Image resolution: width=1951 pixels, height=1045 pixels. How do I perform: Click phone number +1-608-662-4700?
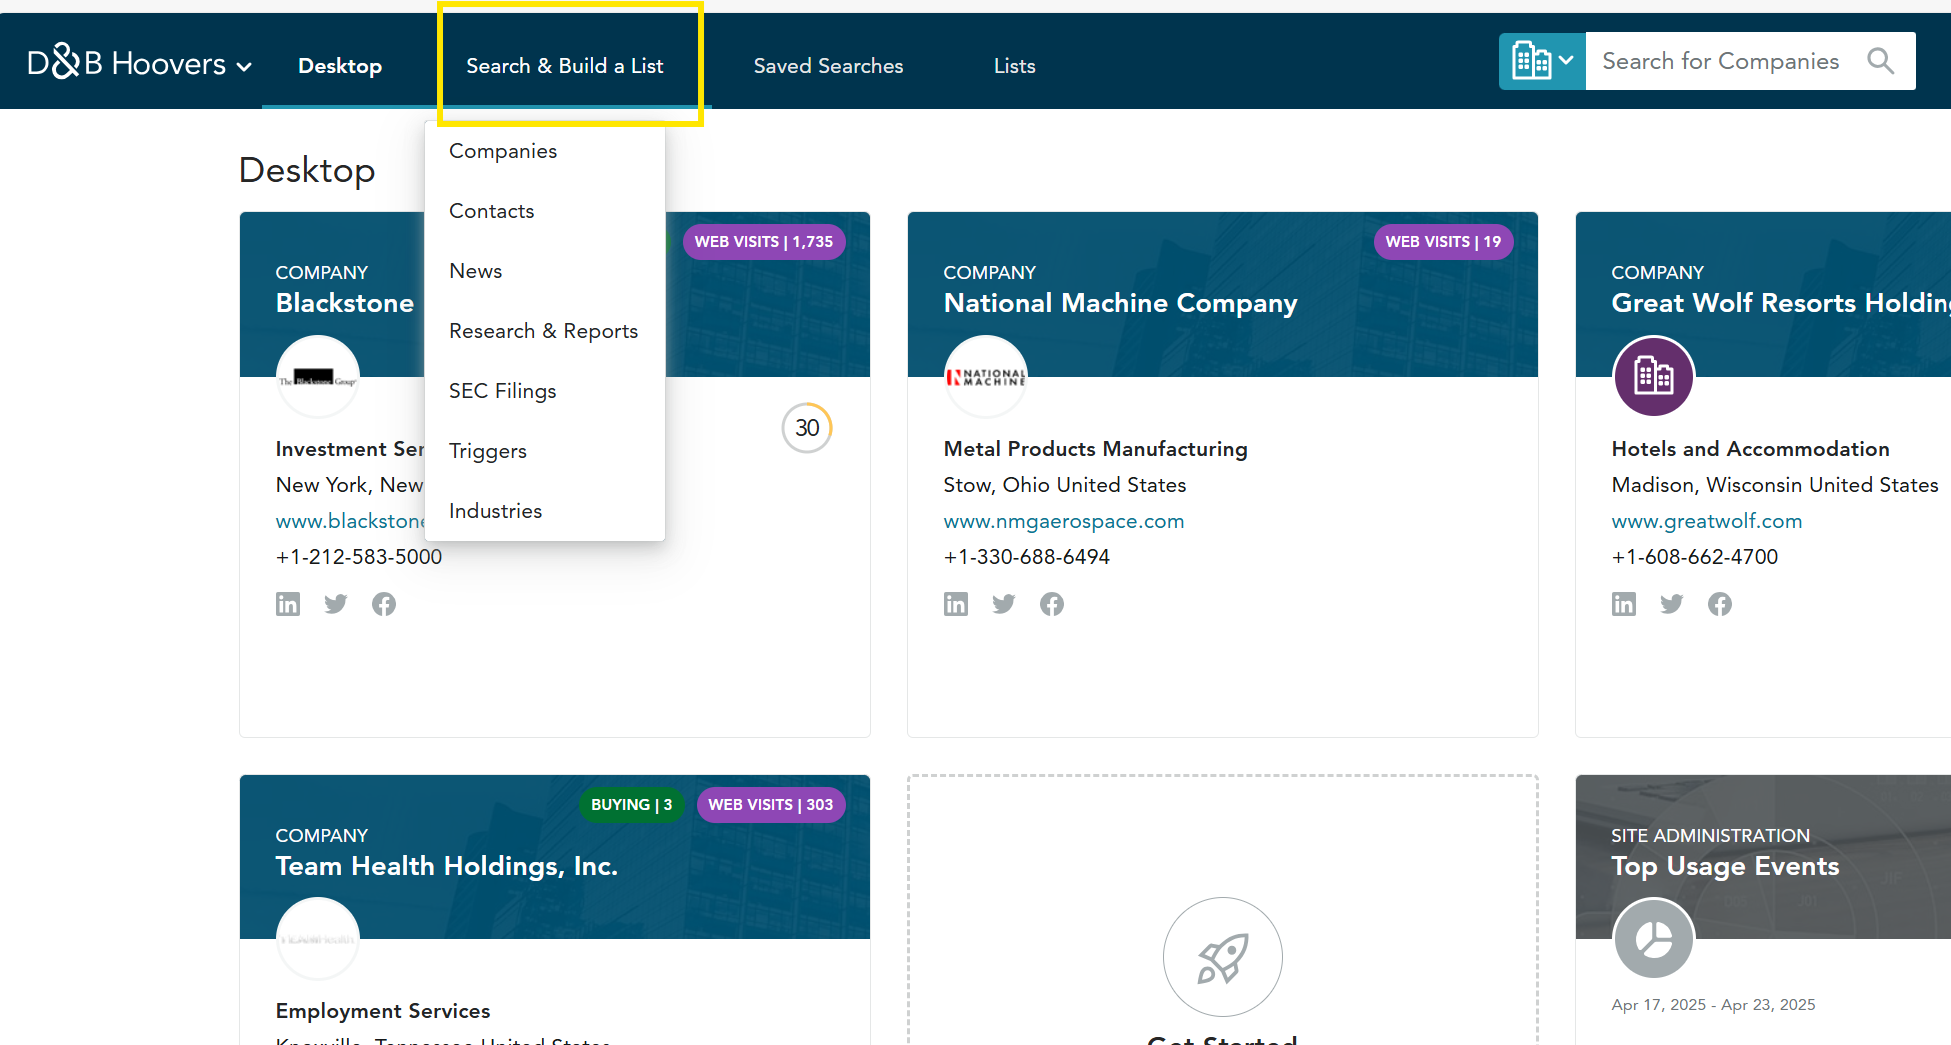click(1695, 557)
